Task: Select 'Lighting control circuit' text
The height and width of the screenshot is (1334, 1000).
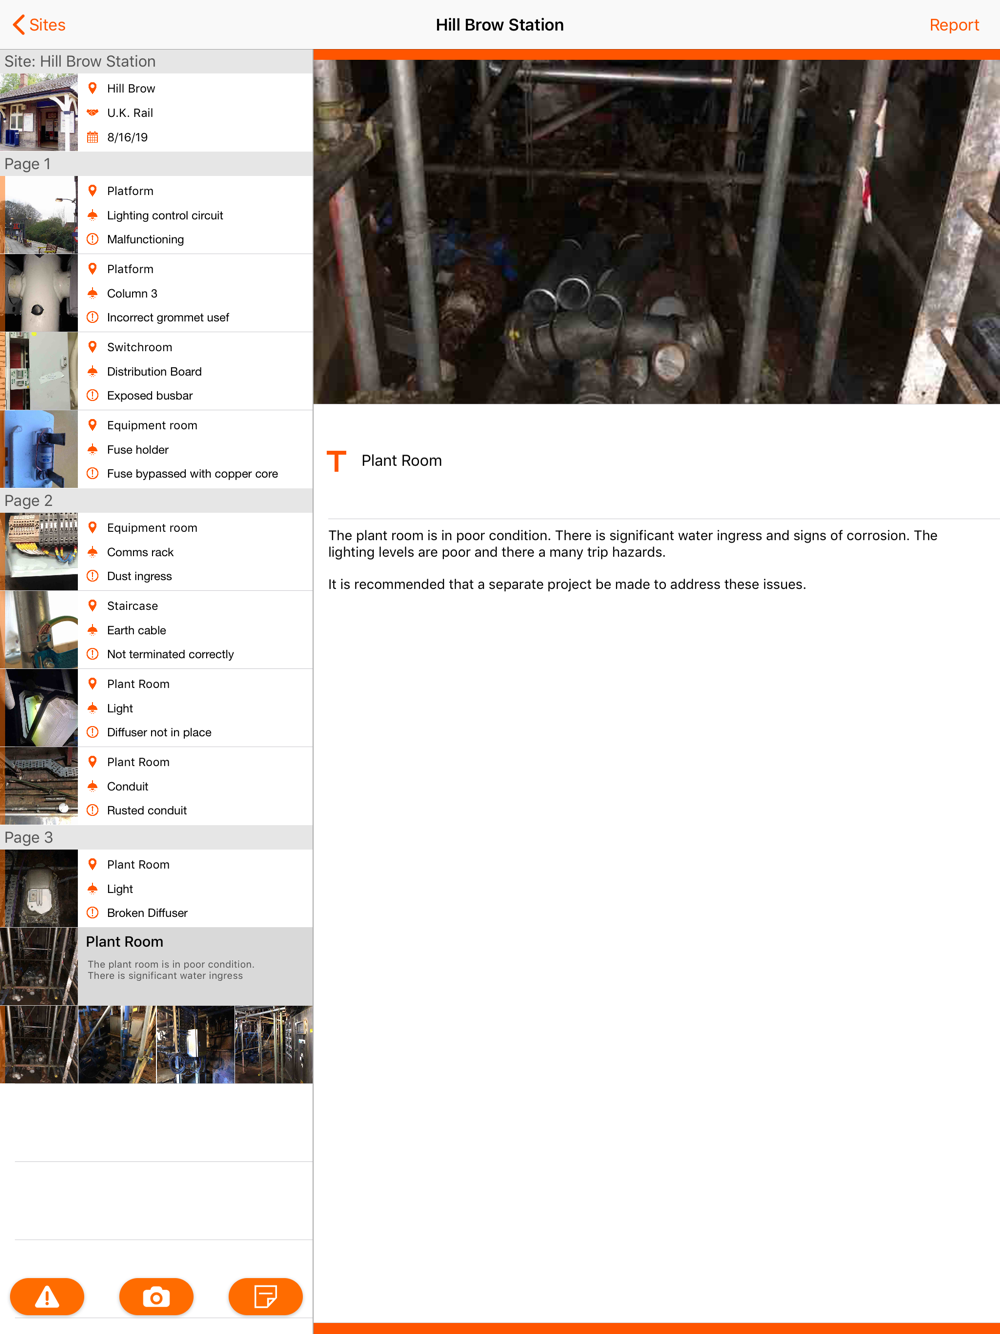Action: coord(165,215)
